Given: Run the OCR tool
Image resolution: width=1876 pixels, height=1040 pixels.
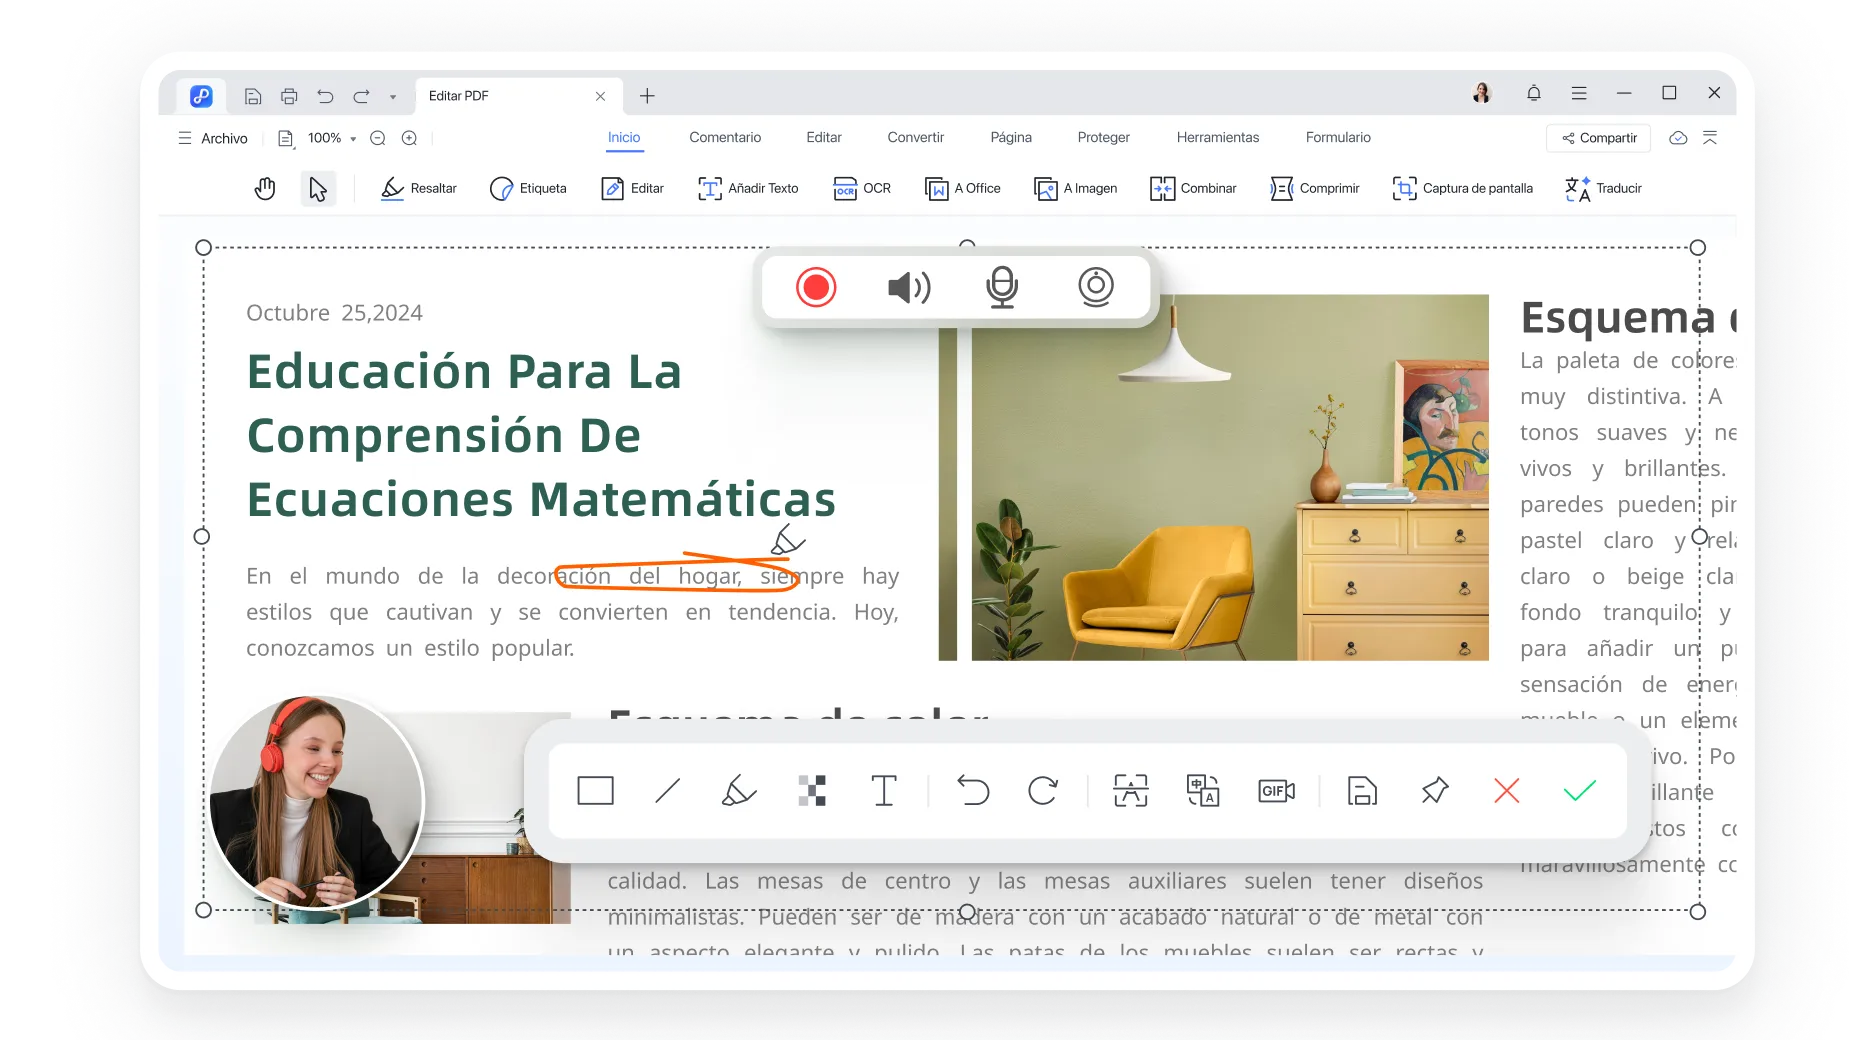Looking at the screenshot, I should tap(862, 188).
